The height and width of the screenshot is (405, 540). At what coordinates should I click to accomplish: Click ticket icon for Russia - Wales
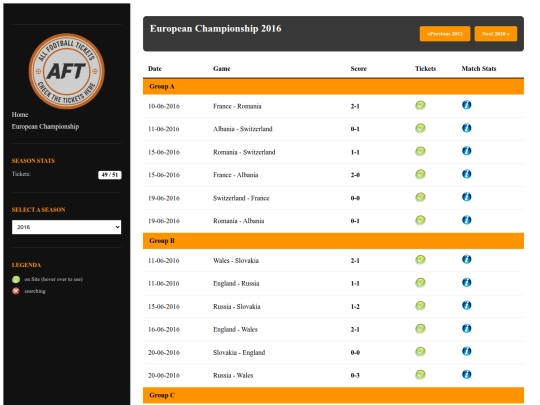pos(420,375)
